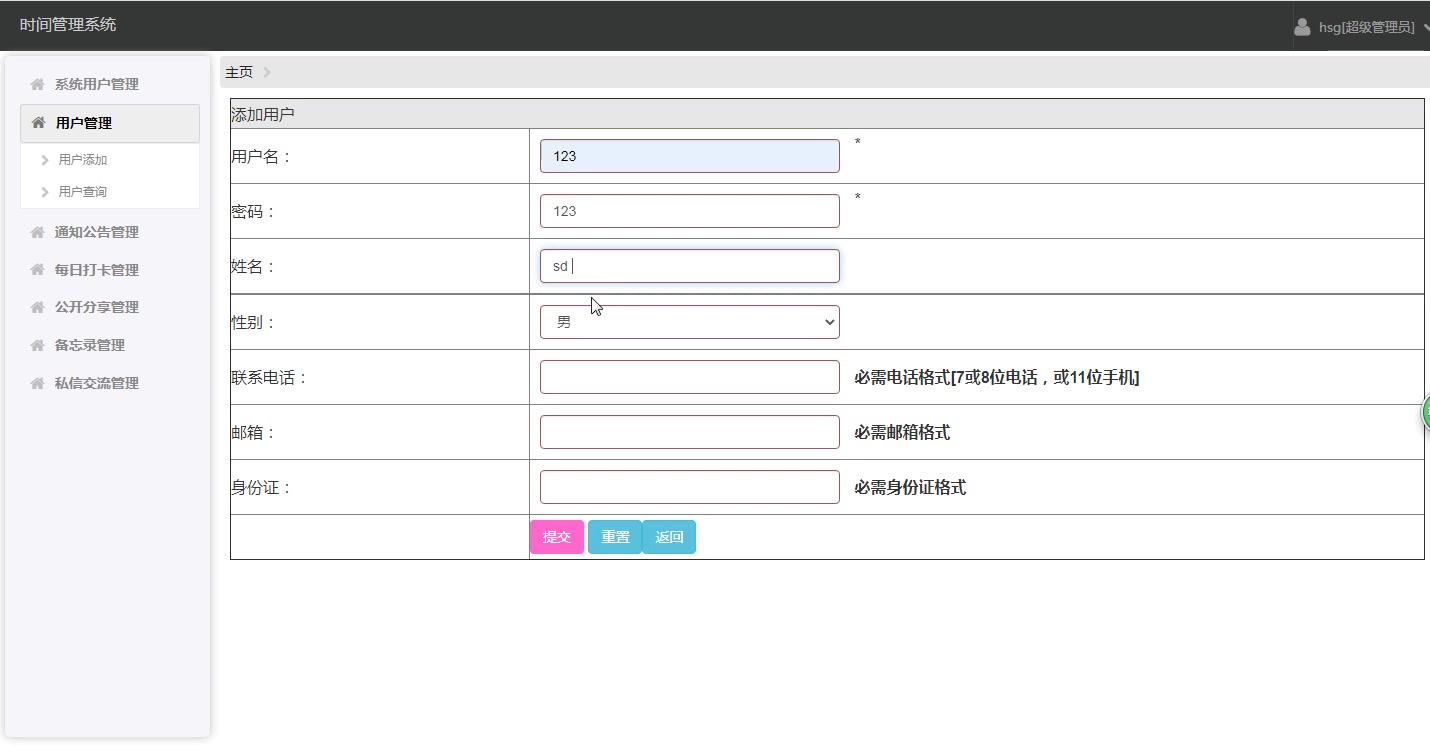Click home icon beside 系统用户管理
Screen dimensions: 1430x756
pos(38,85)
